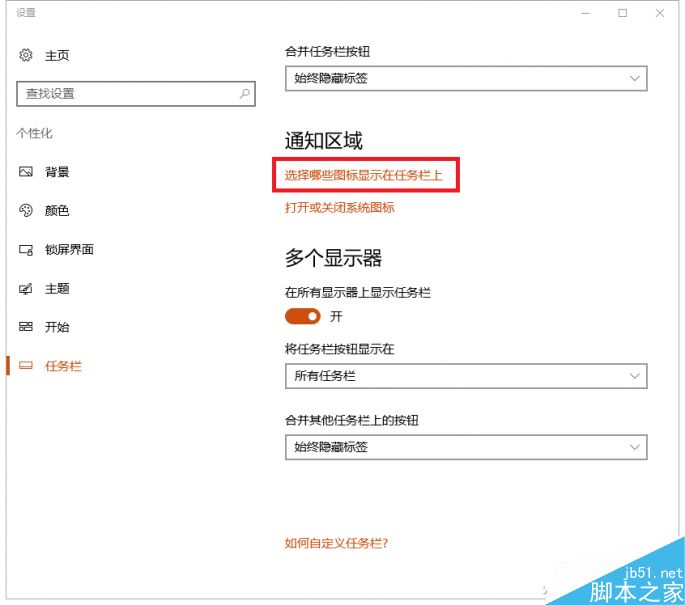The height and width of the screenshot is (605, 685).
Task: Close the 设置 window
Action: click(660, 13)
